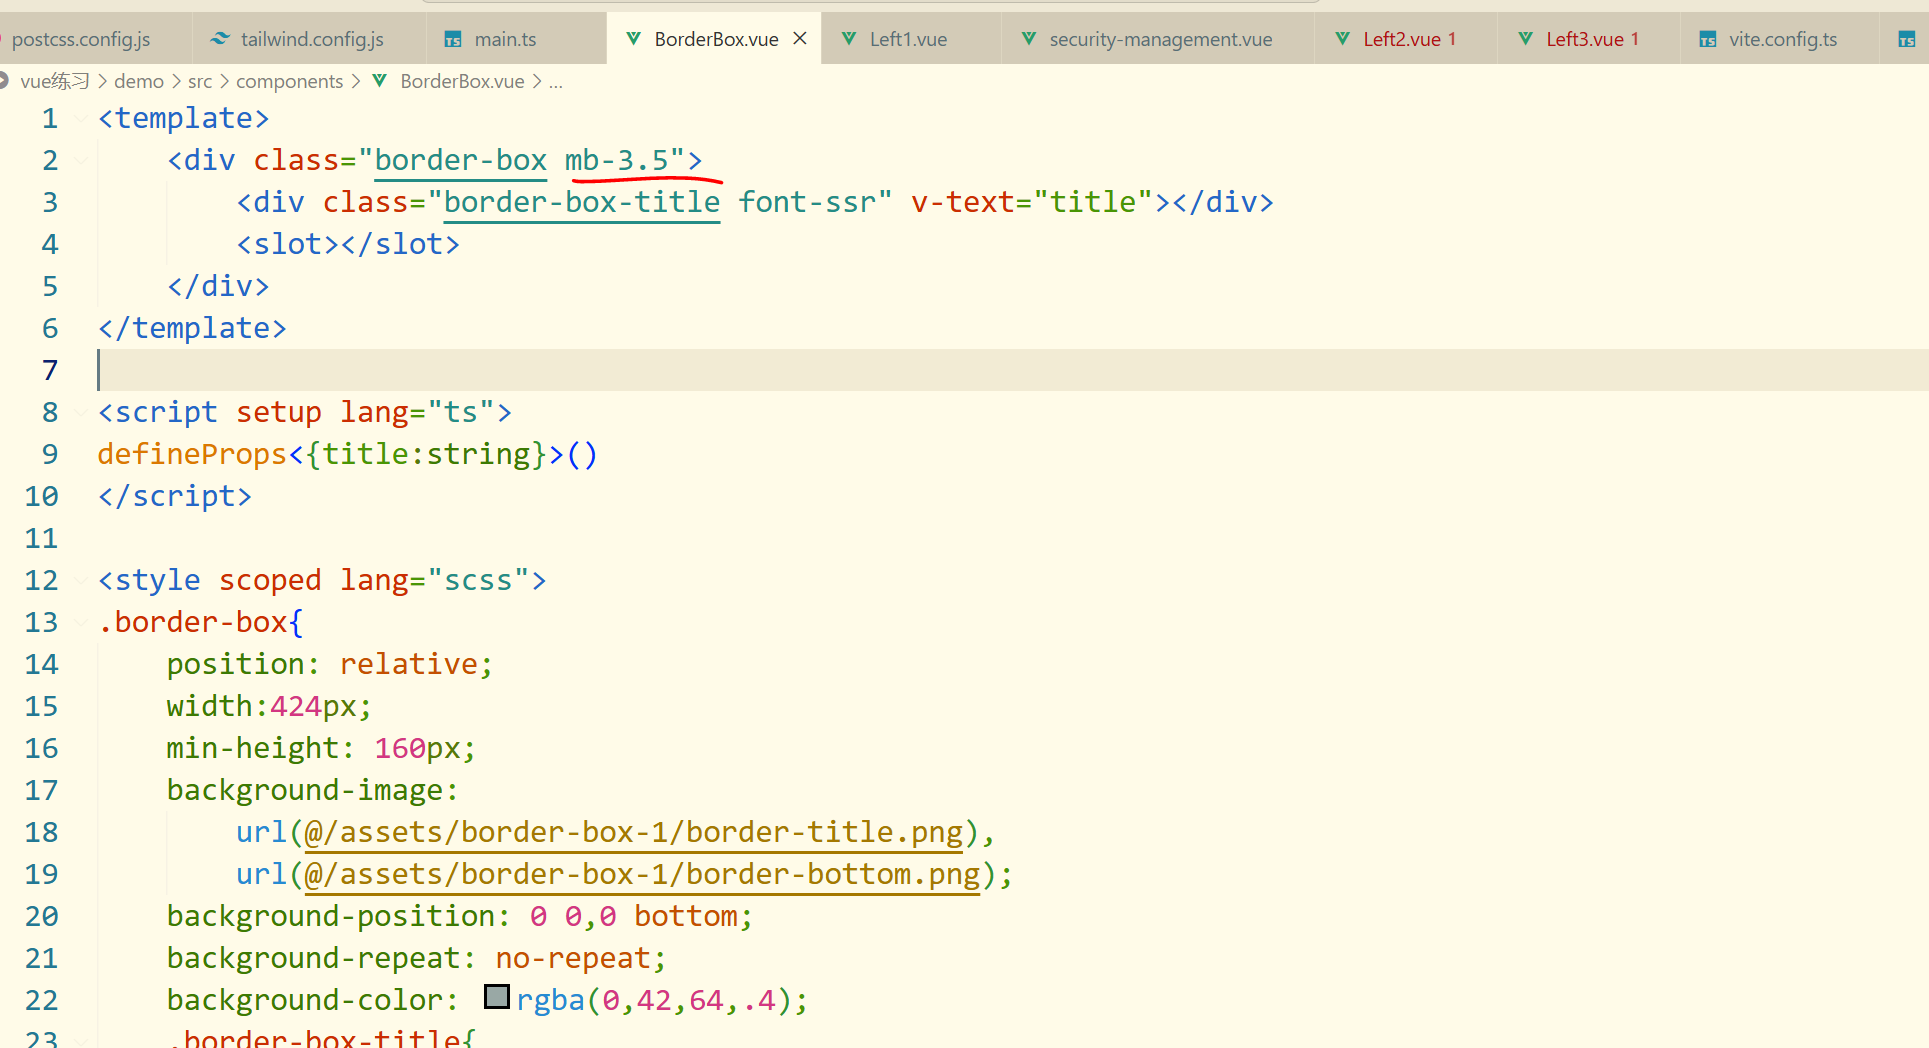1929x1048 pixels.
Task: Switch to main.ts editor tab
Action: (505, 39)
